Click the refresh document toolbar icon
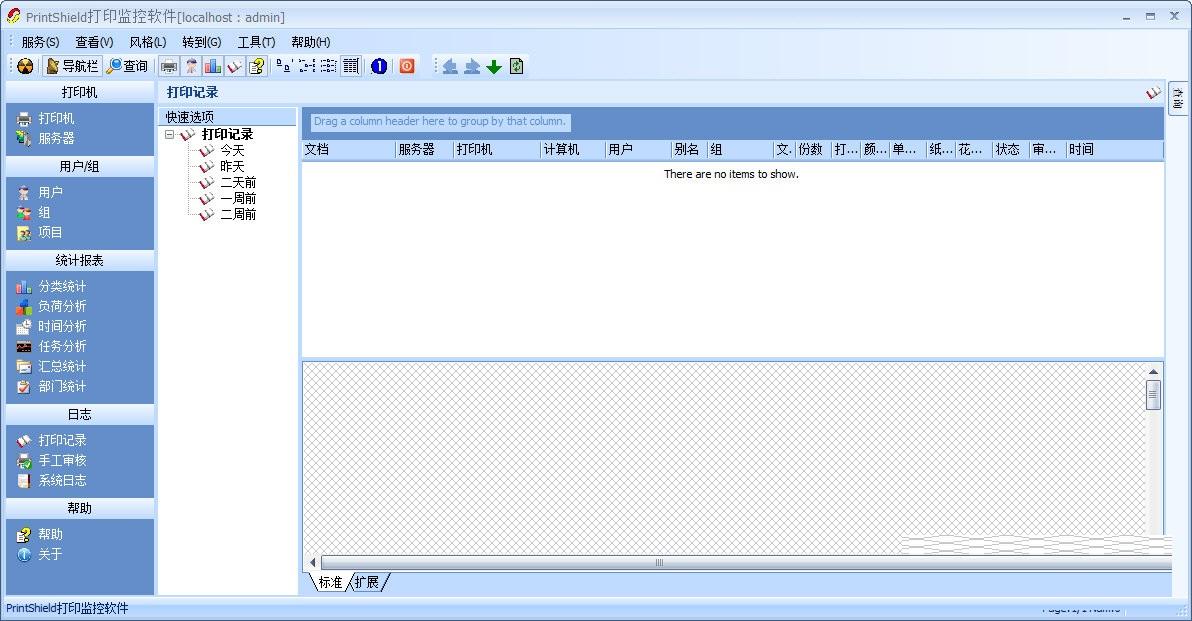1192x621 pixels. click(x=516, y=67)
